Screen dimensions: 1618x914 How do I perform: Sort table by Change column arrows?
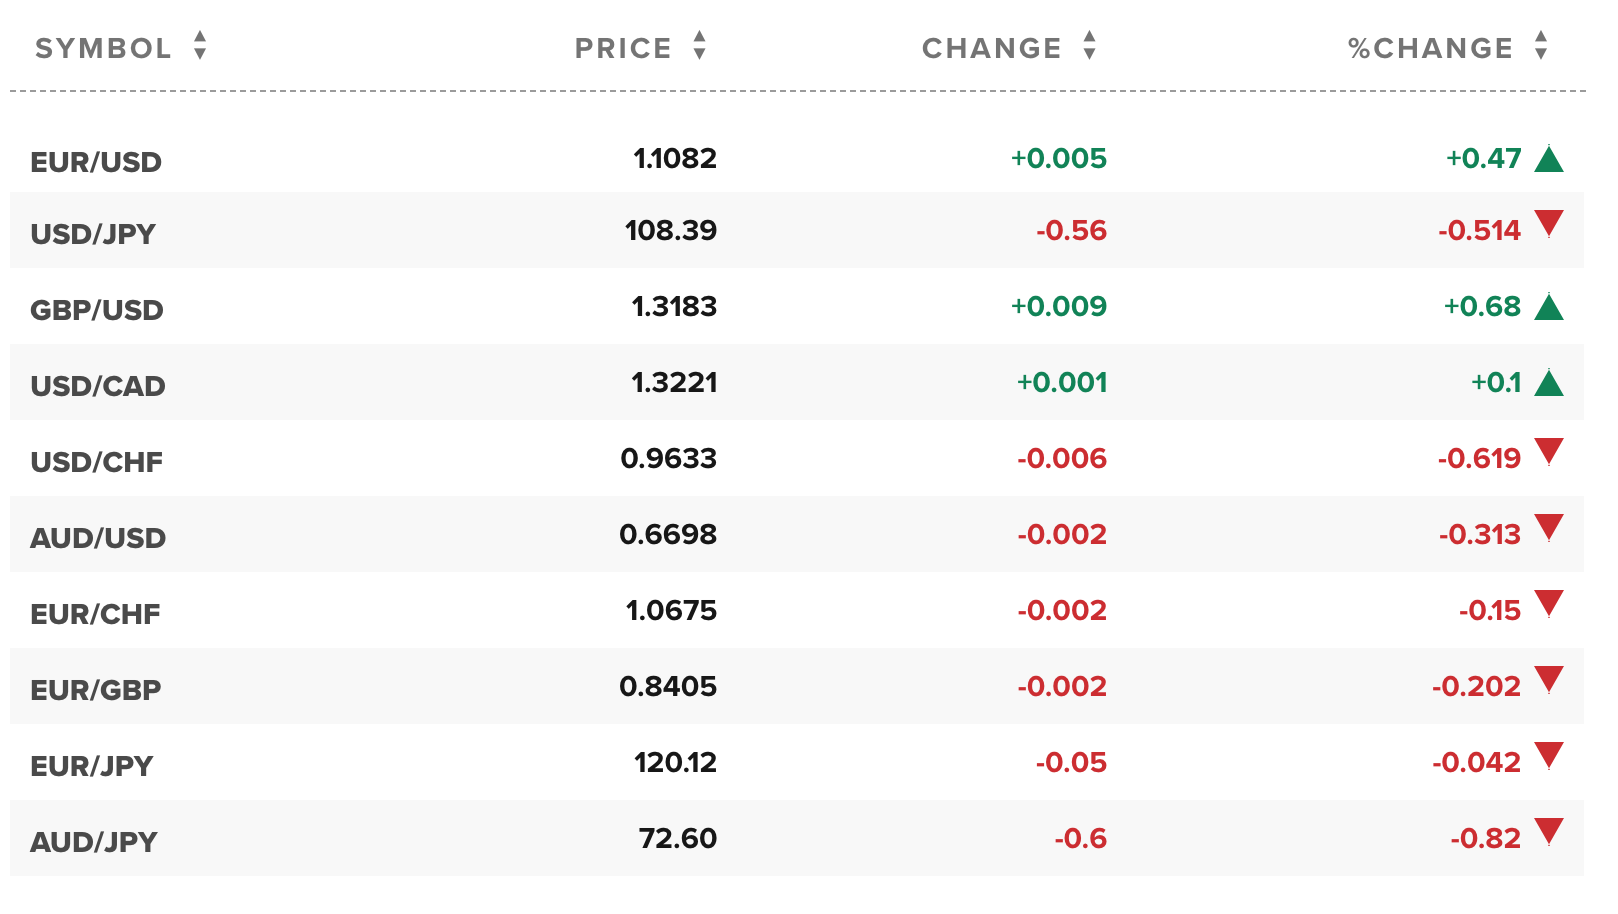[1089, 46]
